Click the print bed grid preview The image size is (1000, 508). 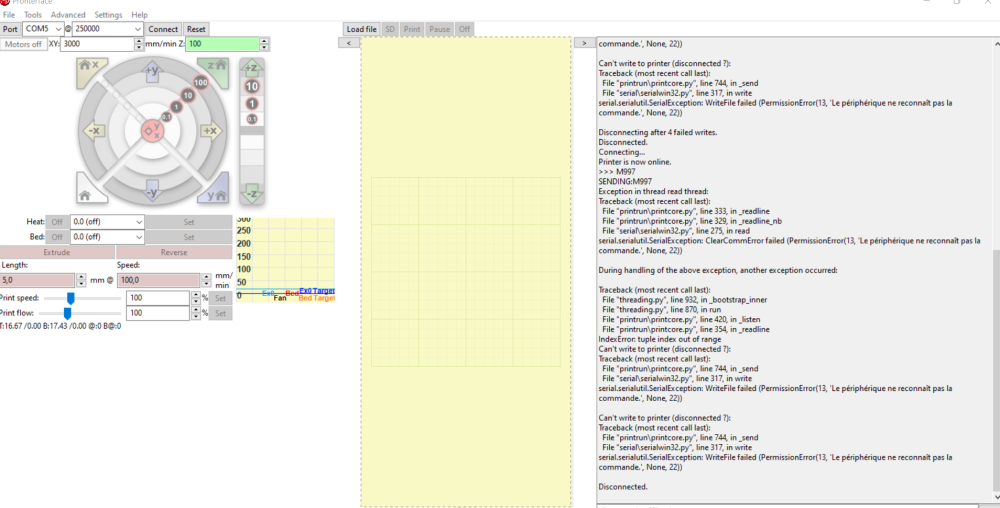pyautogui.click(x=466, y=272)
